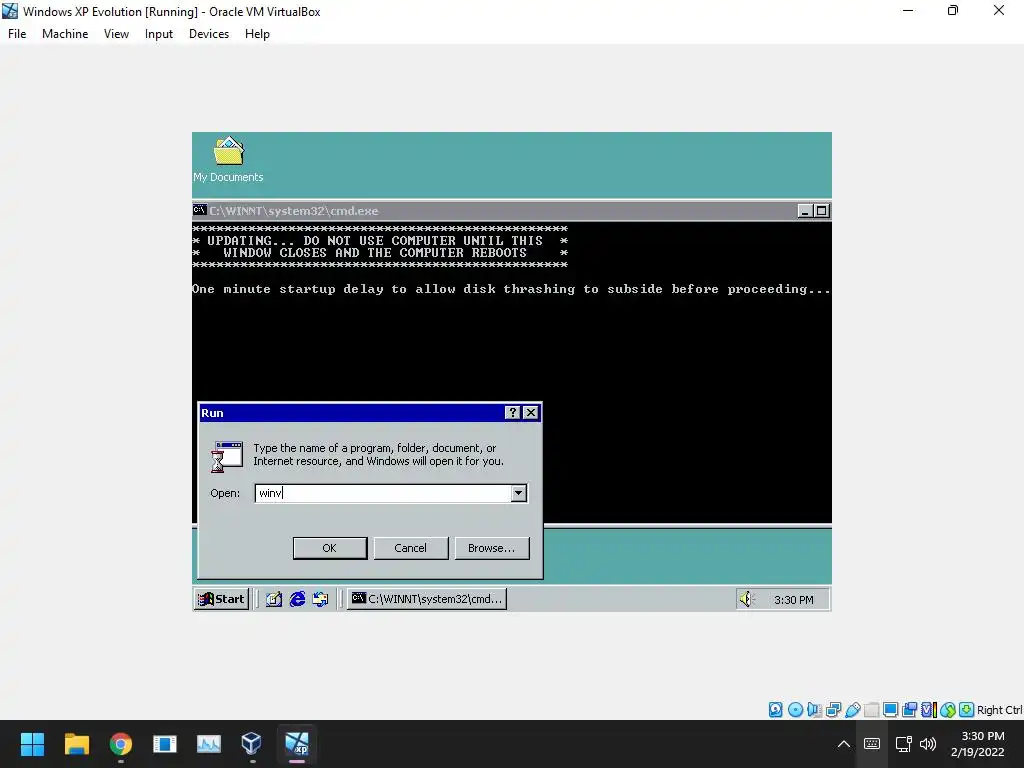
Task: Open the VirtualBox View menu
Action: click(x=116, y=34)
